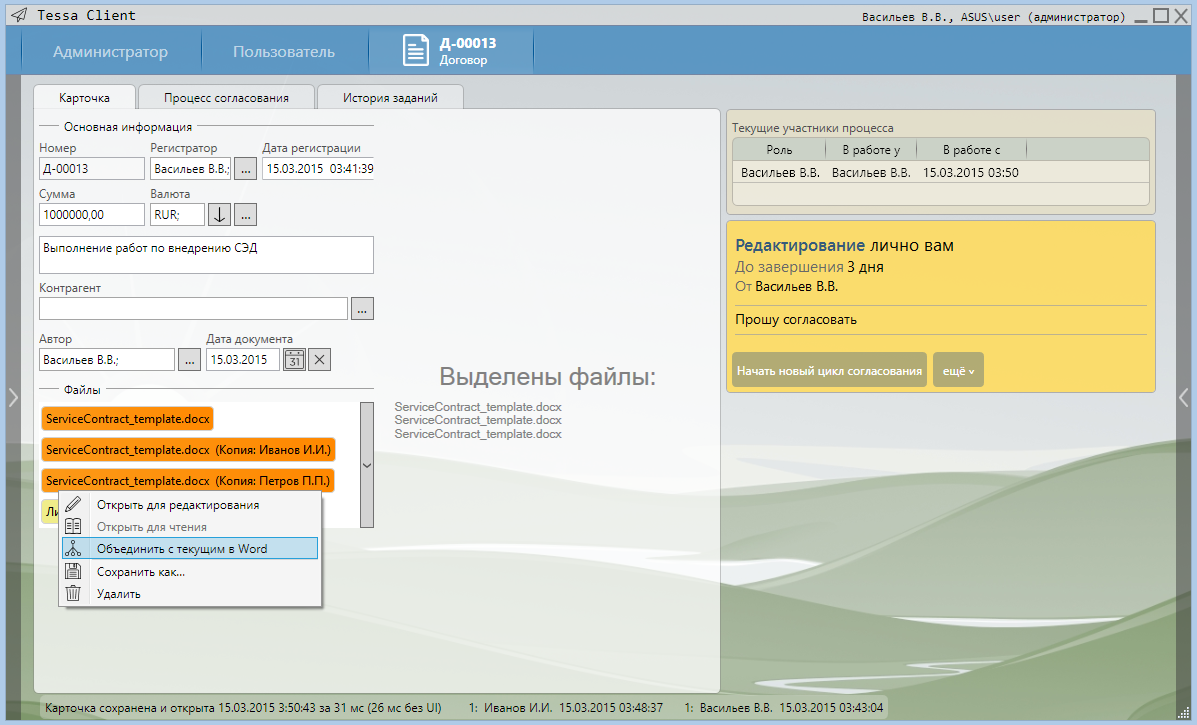Click the merge icon beside Объединить с текущим

click(73, 549)
